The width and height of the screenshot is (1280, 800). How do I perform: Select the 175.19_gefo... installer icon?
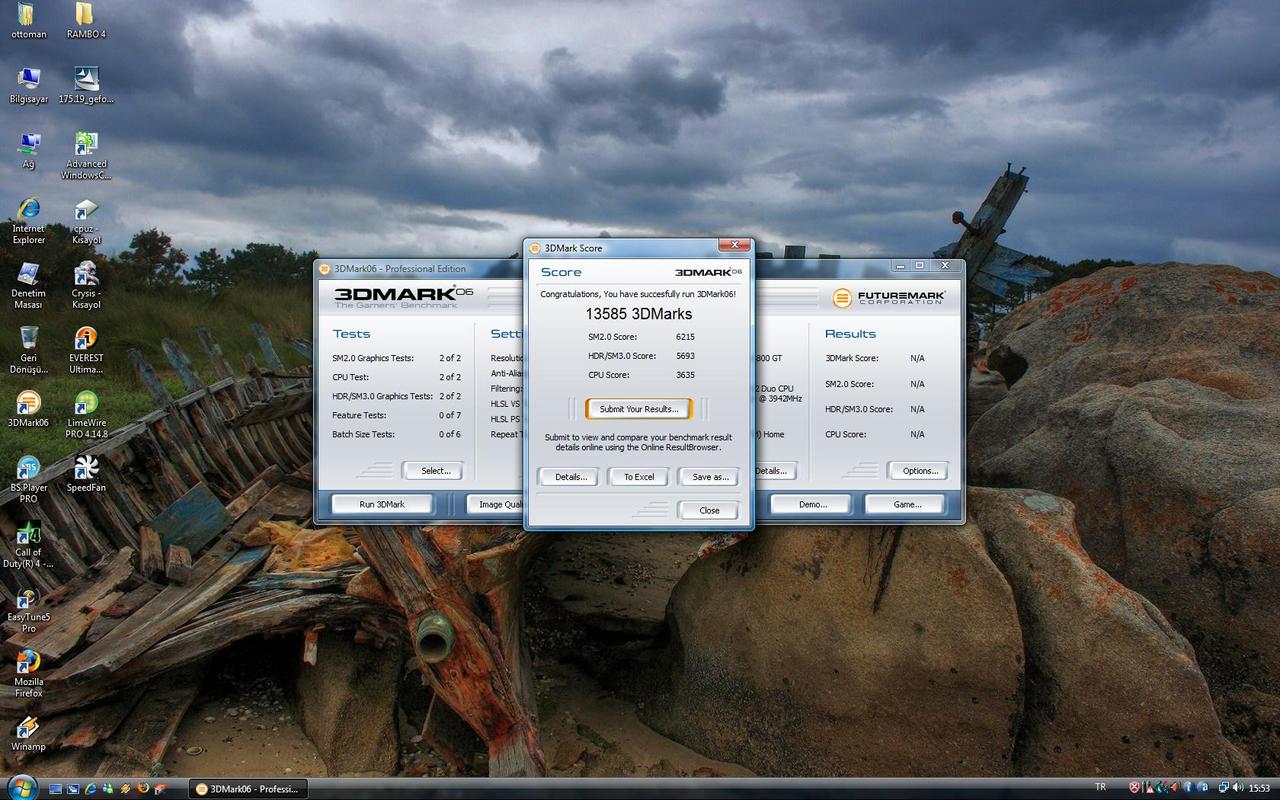click(x=86, y=85)
